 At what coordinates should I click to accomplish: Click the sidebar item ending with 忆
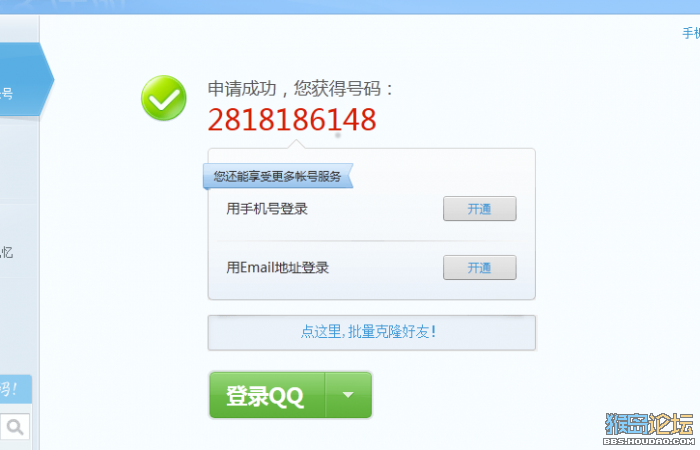7,252
